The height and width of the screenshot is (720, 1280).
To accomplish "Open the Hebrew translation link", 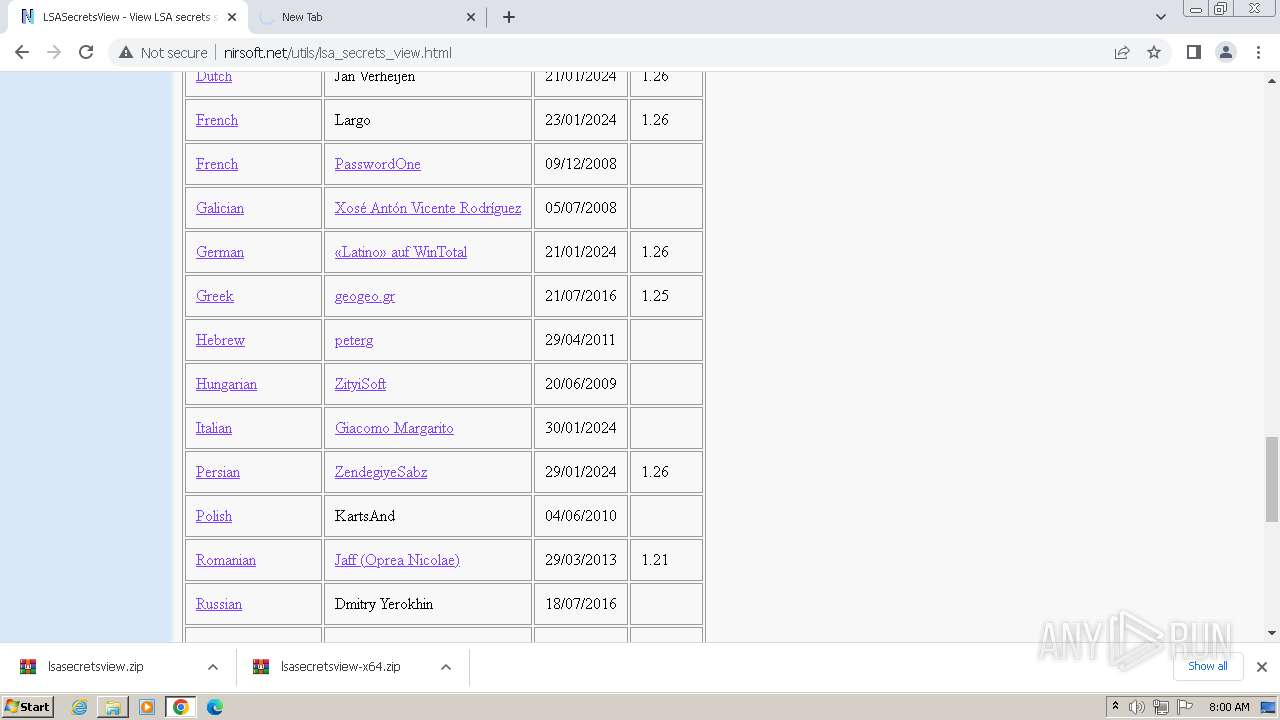I will point(220,340).
